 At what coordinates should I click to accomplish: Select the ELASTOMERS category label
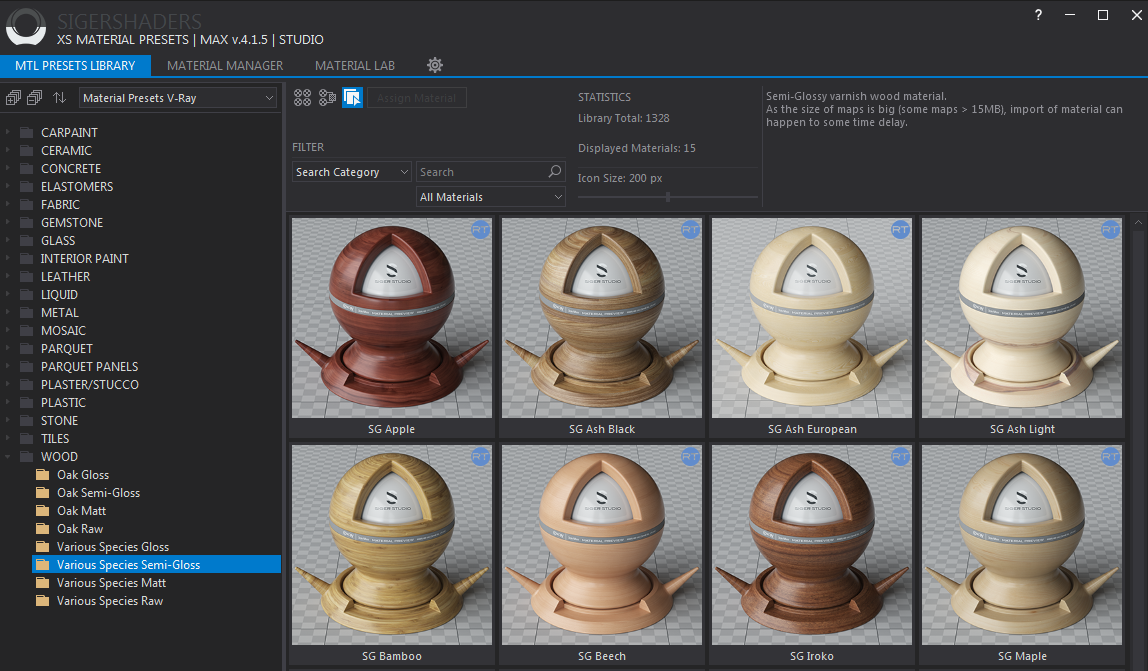(77, 186)
